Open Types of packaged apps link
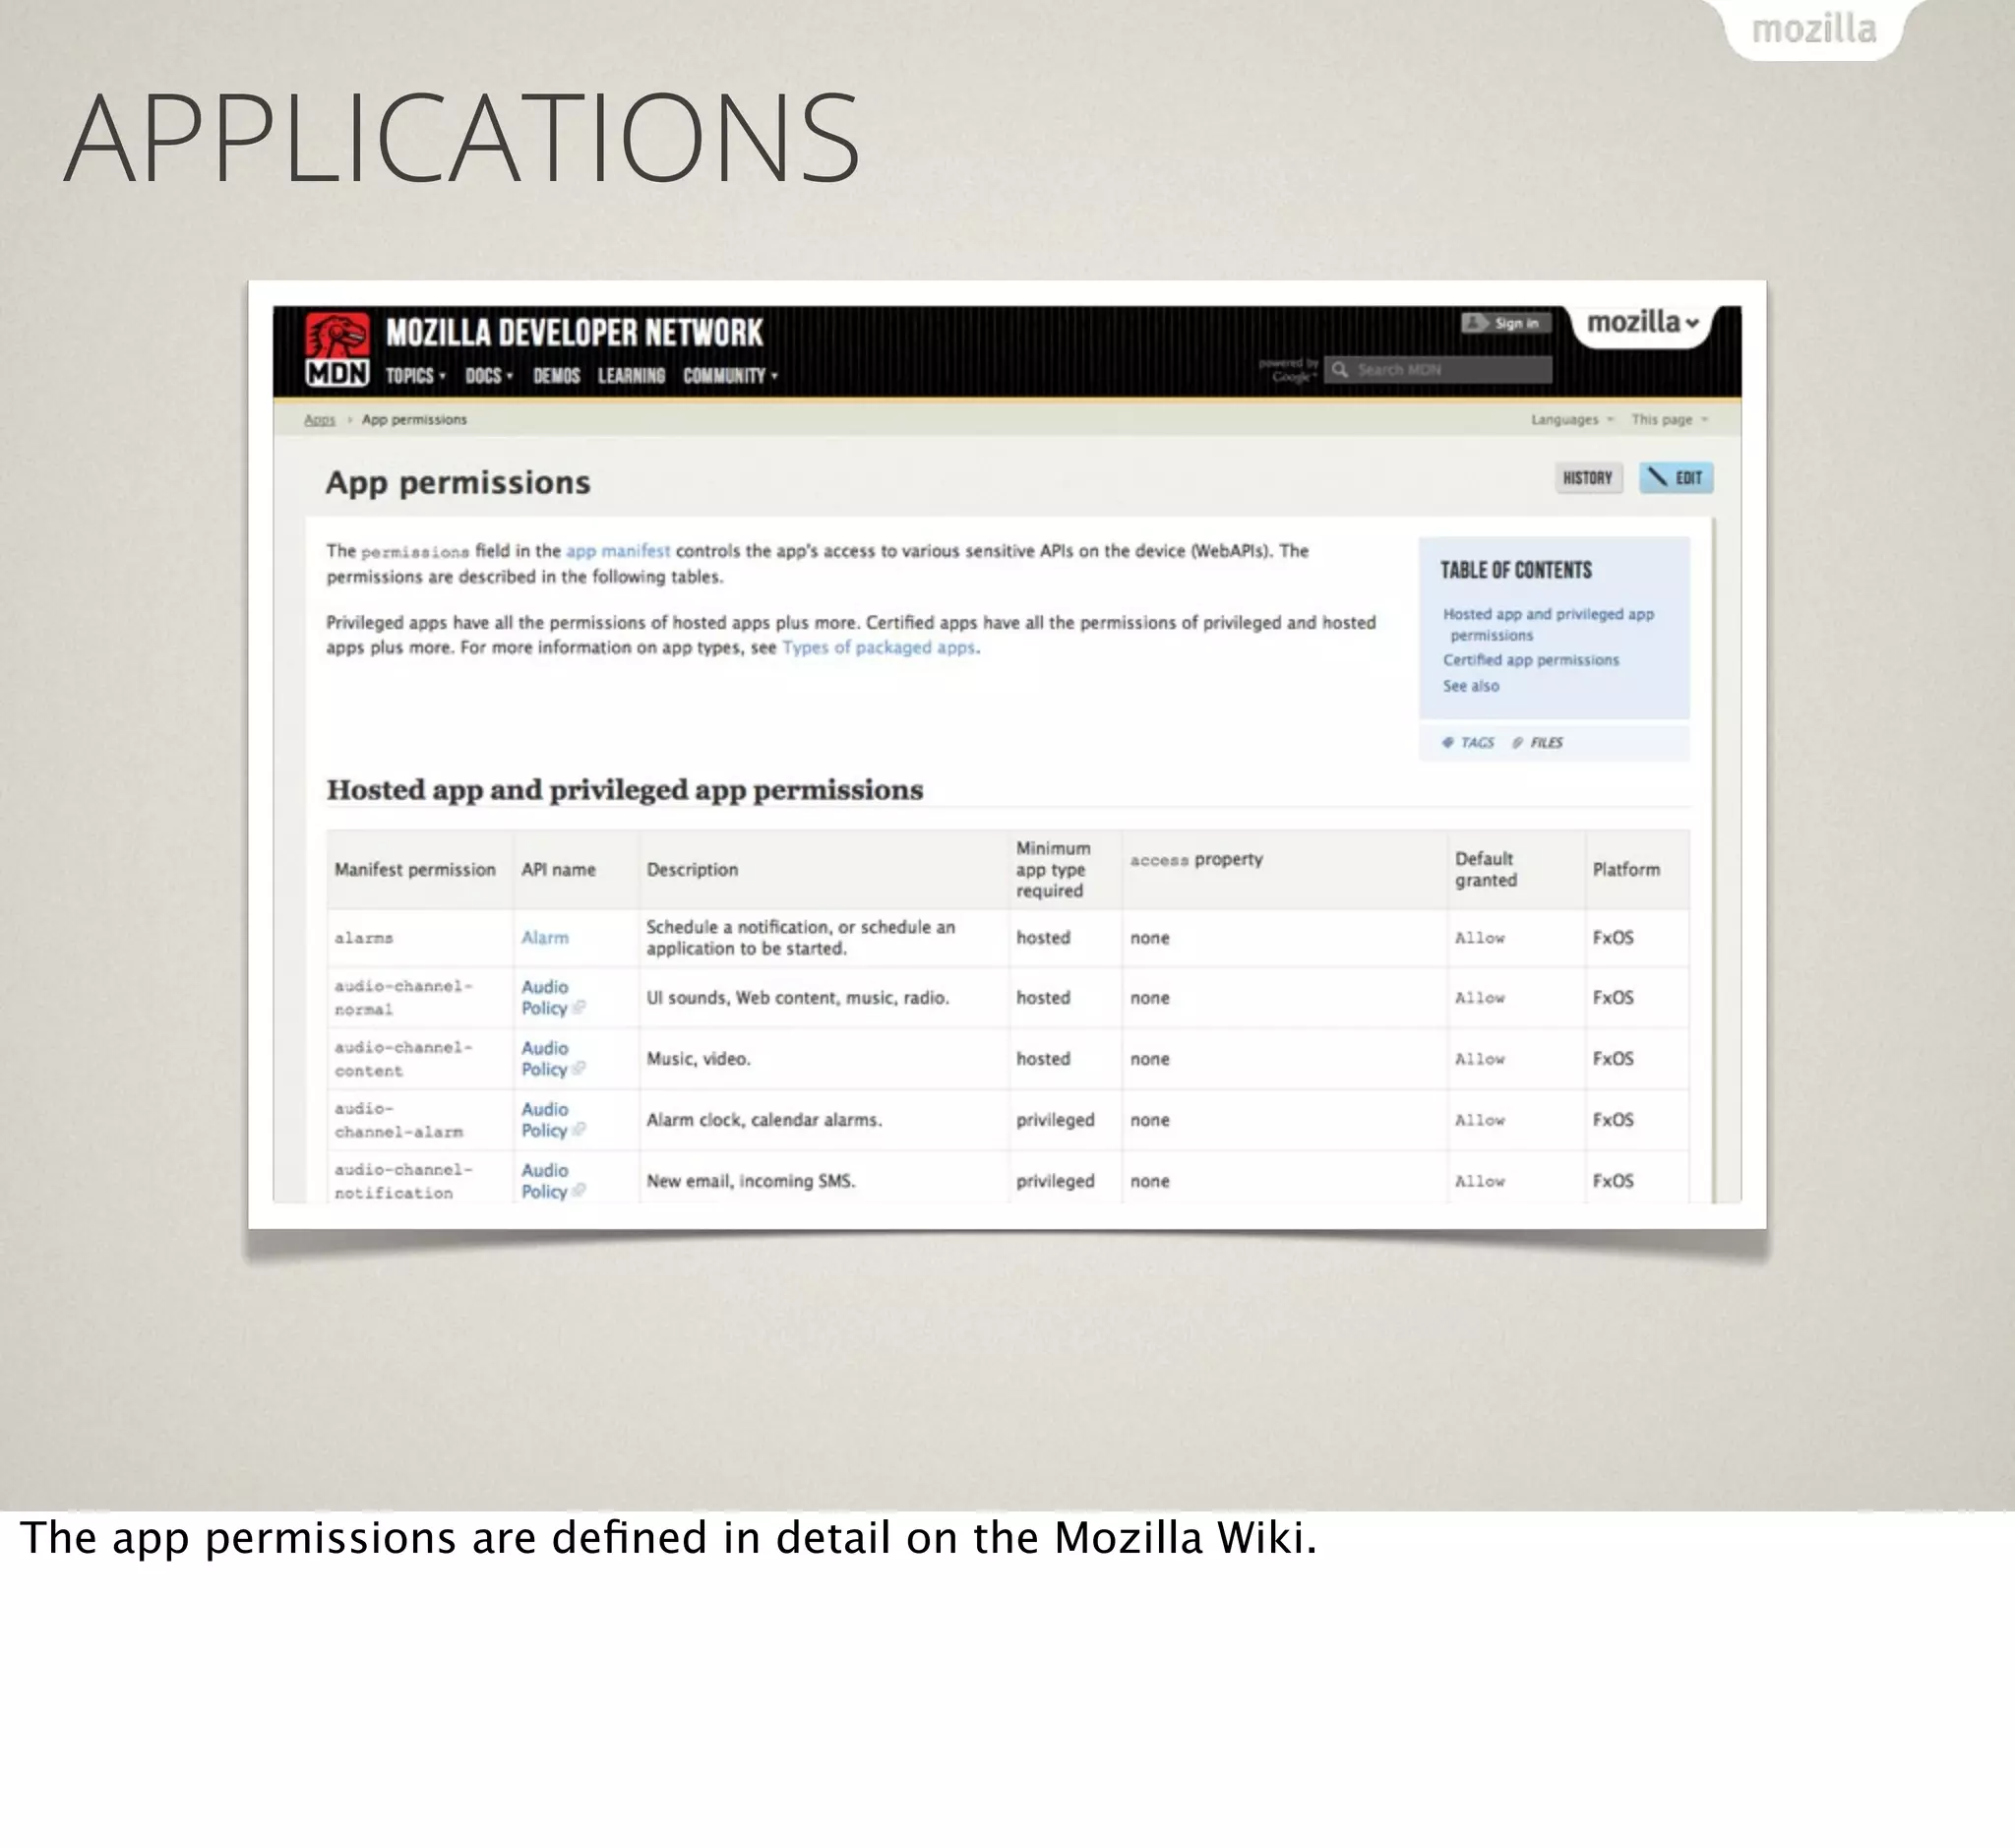The height and width of the screenshot is (1848, 2015). 878,647
